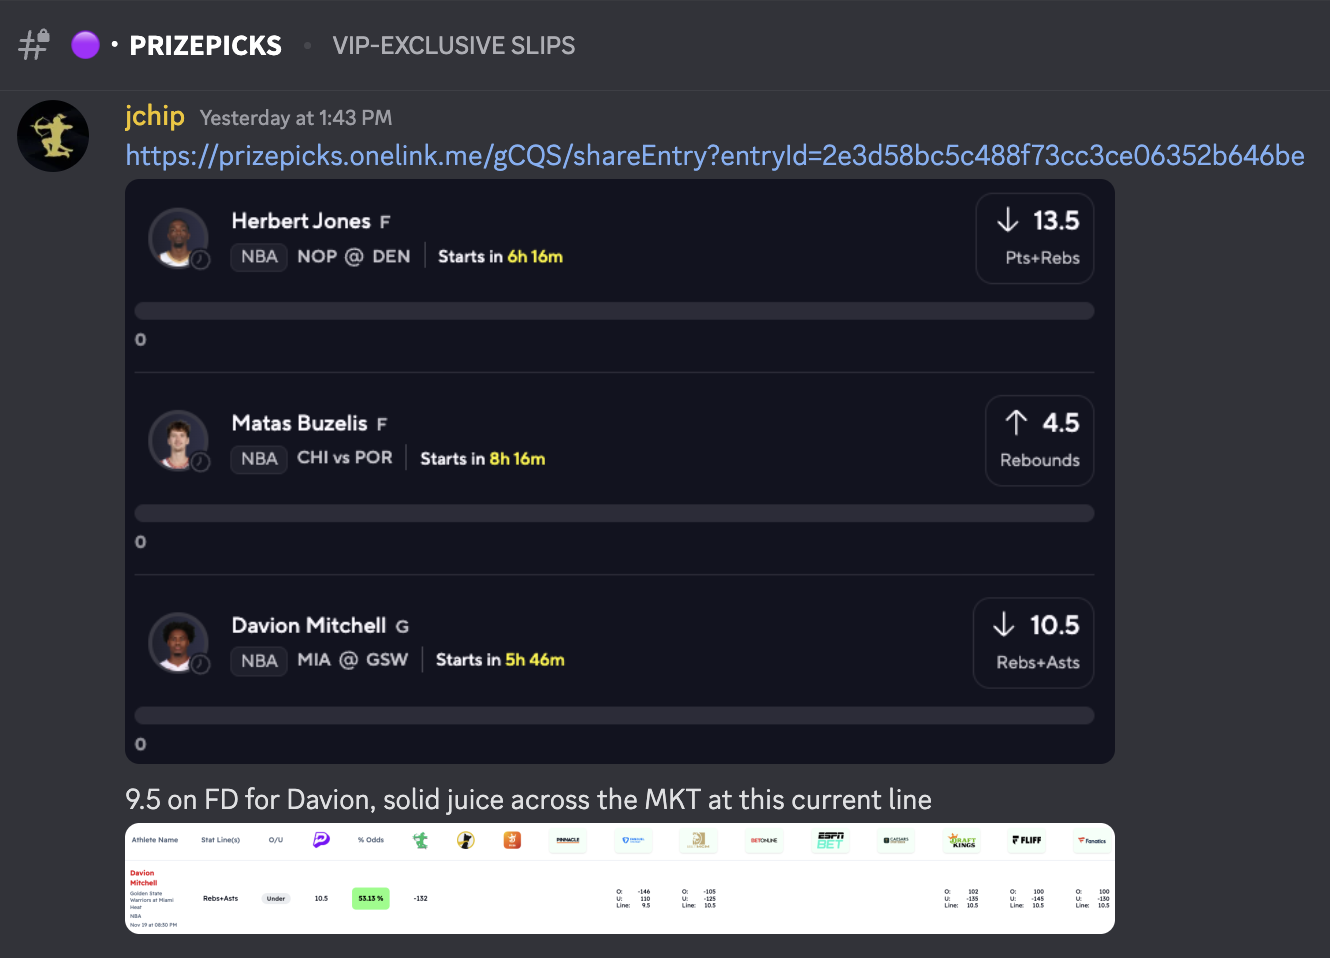Click the locked channel hash icon
Viewport: 1330px width, 958px height.
coord(34,45)
